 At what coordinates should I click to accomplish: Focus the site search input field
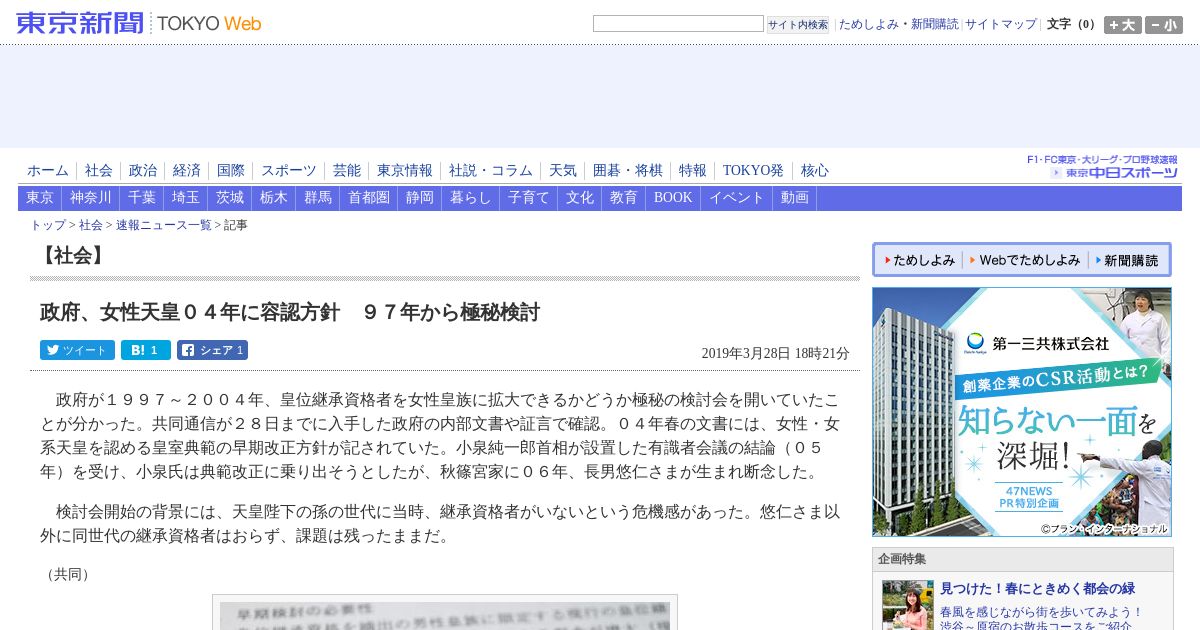678,23
